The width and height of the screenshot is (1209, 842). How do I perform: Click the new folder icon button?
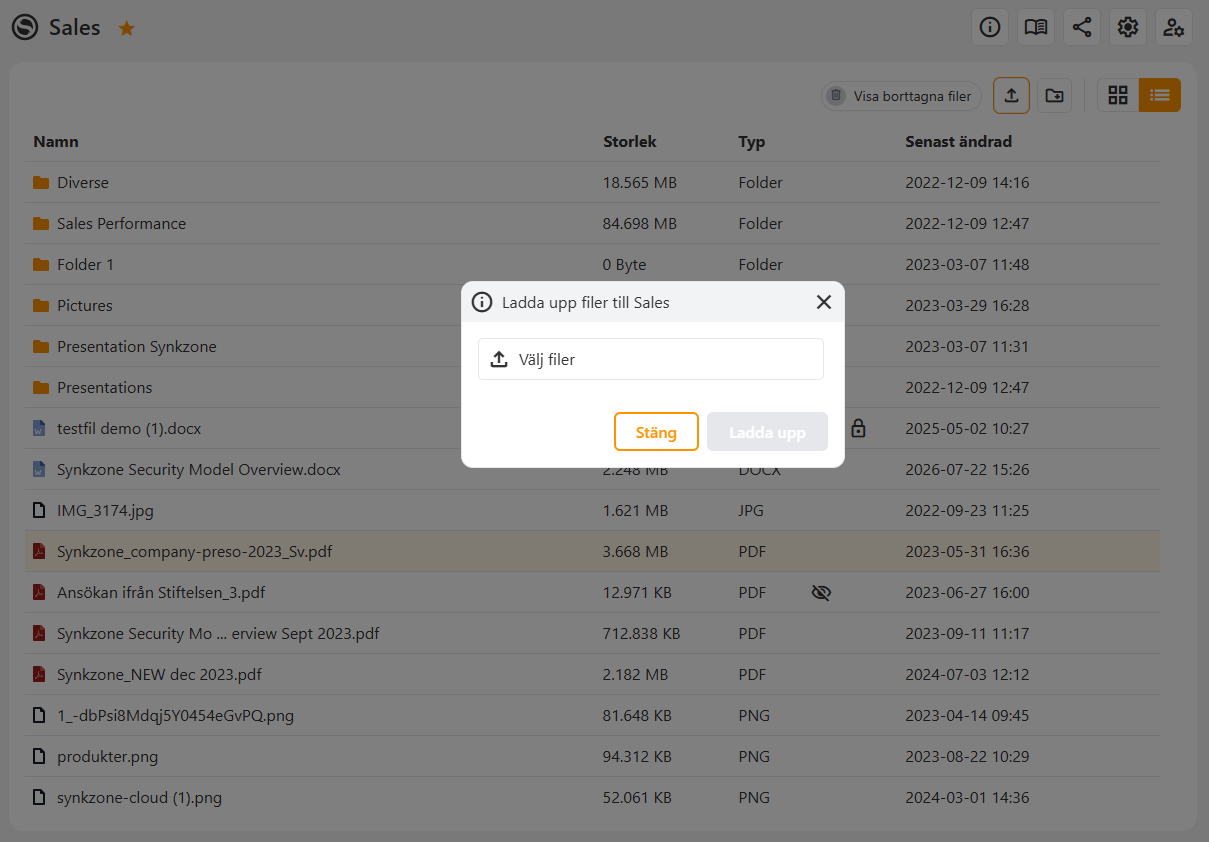pyautogui.click(x=1054, y=95)
